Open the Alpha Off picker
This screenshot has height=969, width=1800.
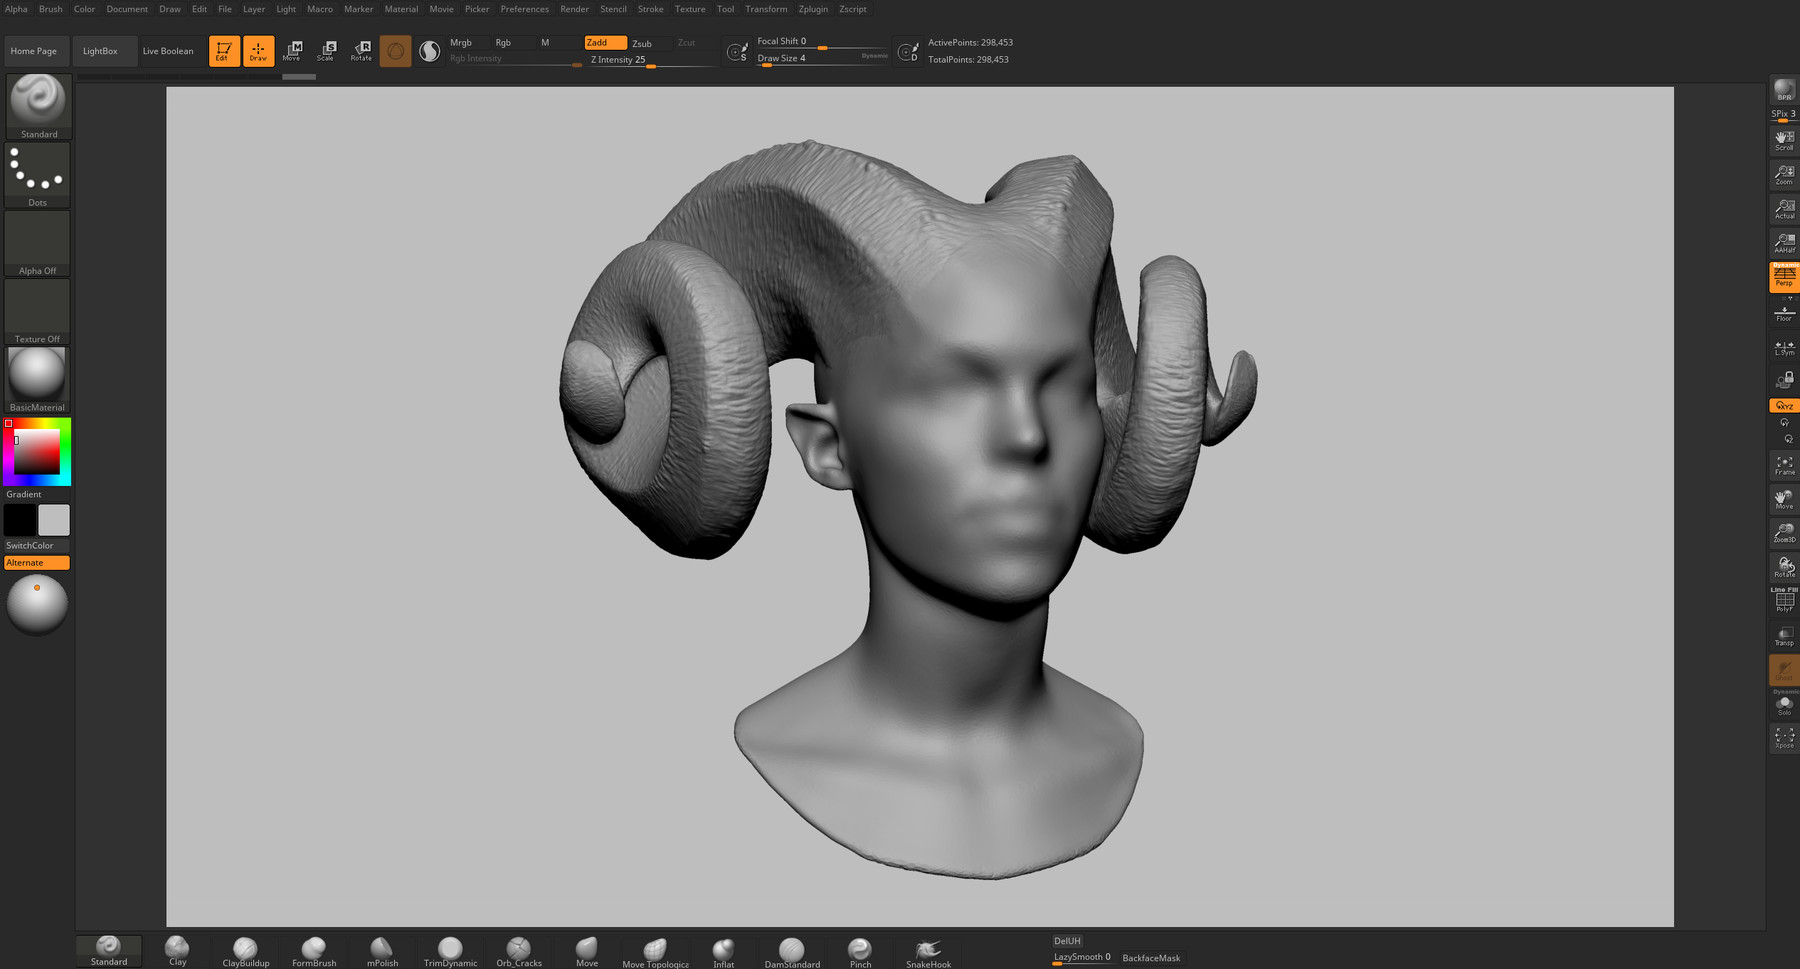pyautogui.click(x=38, y=243)
